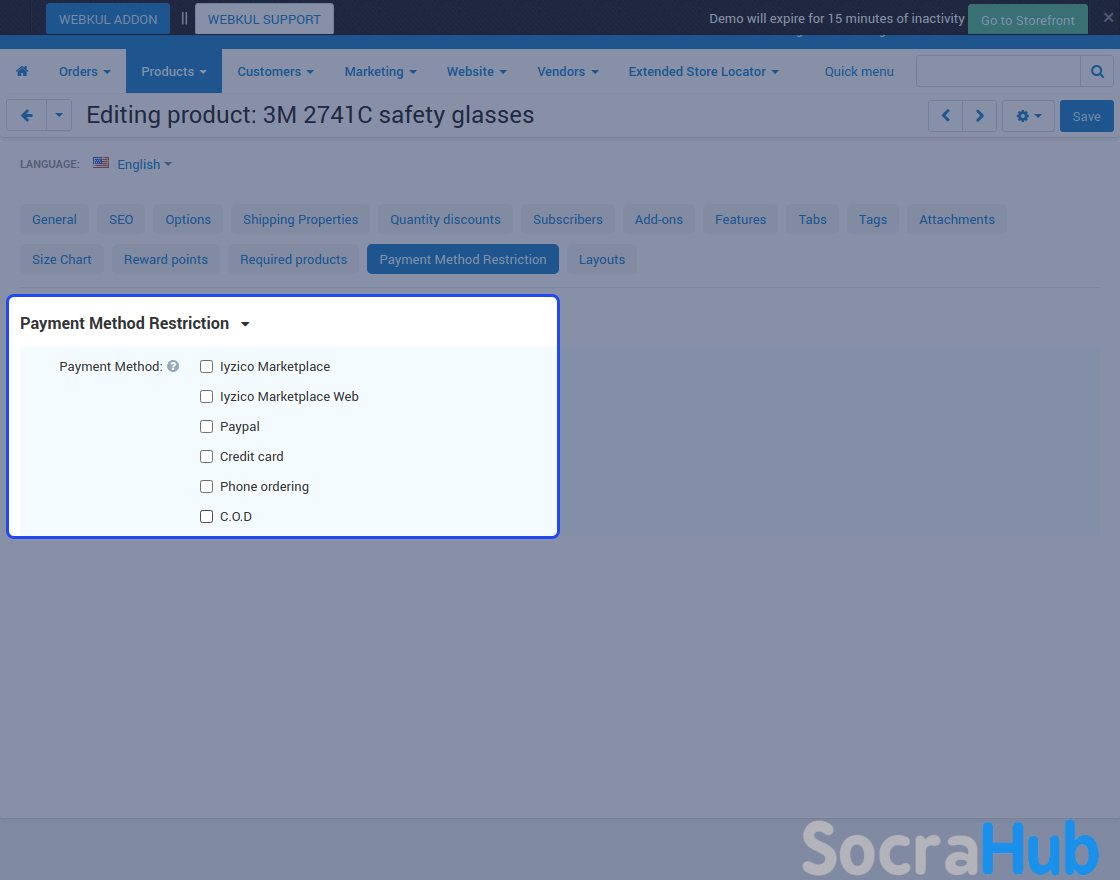Screen dimensions: 1120x880
Task: Toggle Iyzico Marketplace Web checkbox
Action: [x=207, y=397]
